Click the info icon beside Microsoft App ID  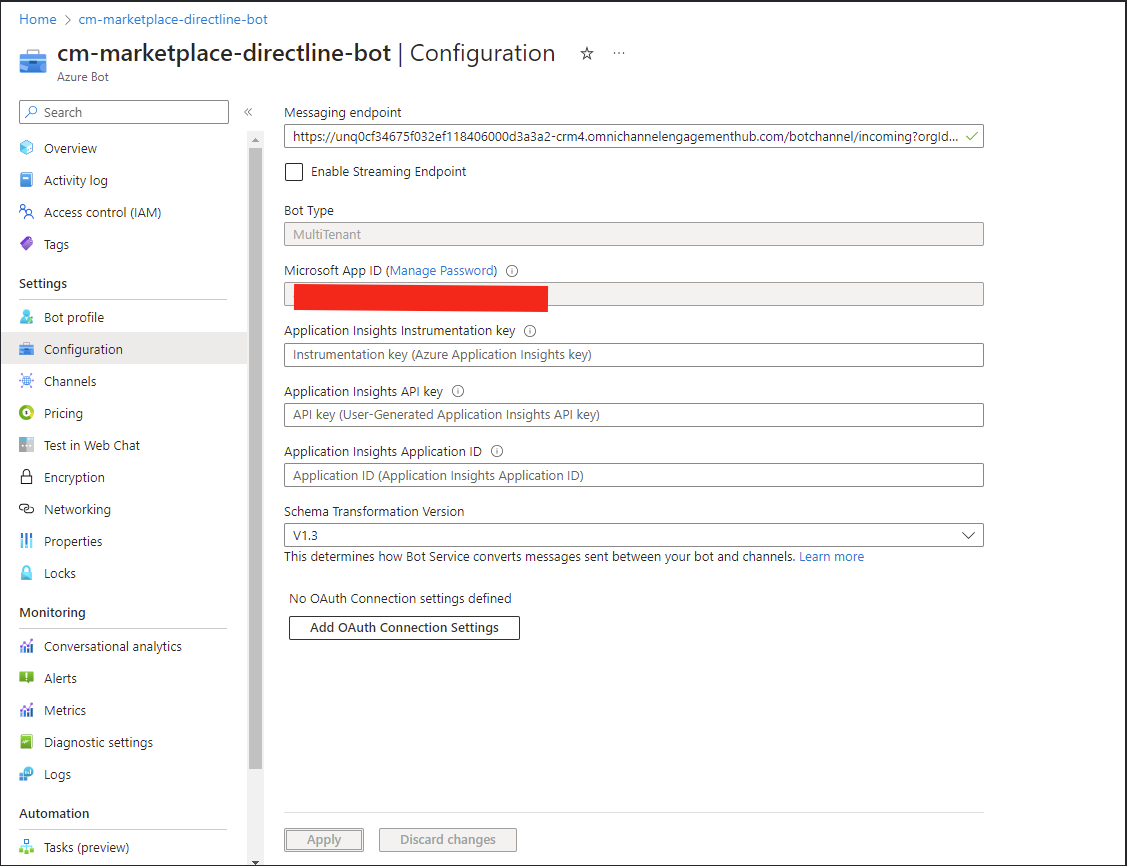[x=512, y=271]
